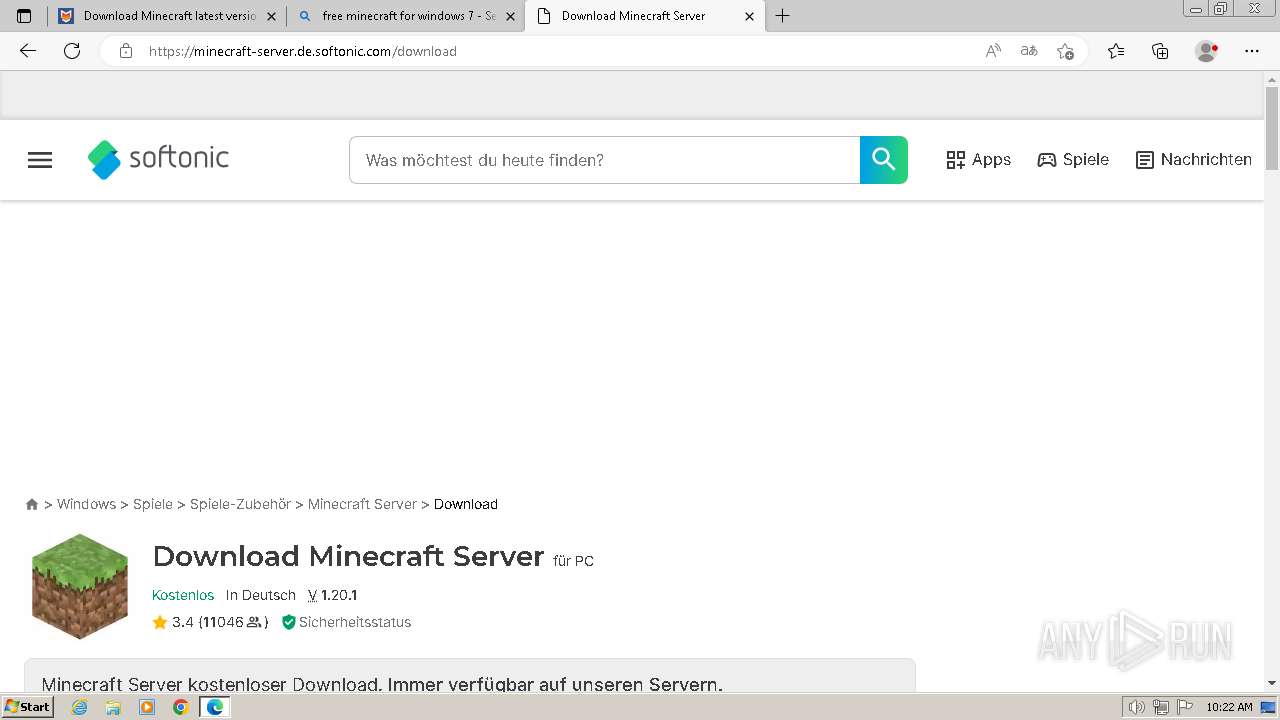Image resolution: width=1280 pixels, height=720 pixels.
Task: Open the Softonic hamburger menu
Action: tap(40, 160)
